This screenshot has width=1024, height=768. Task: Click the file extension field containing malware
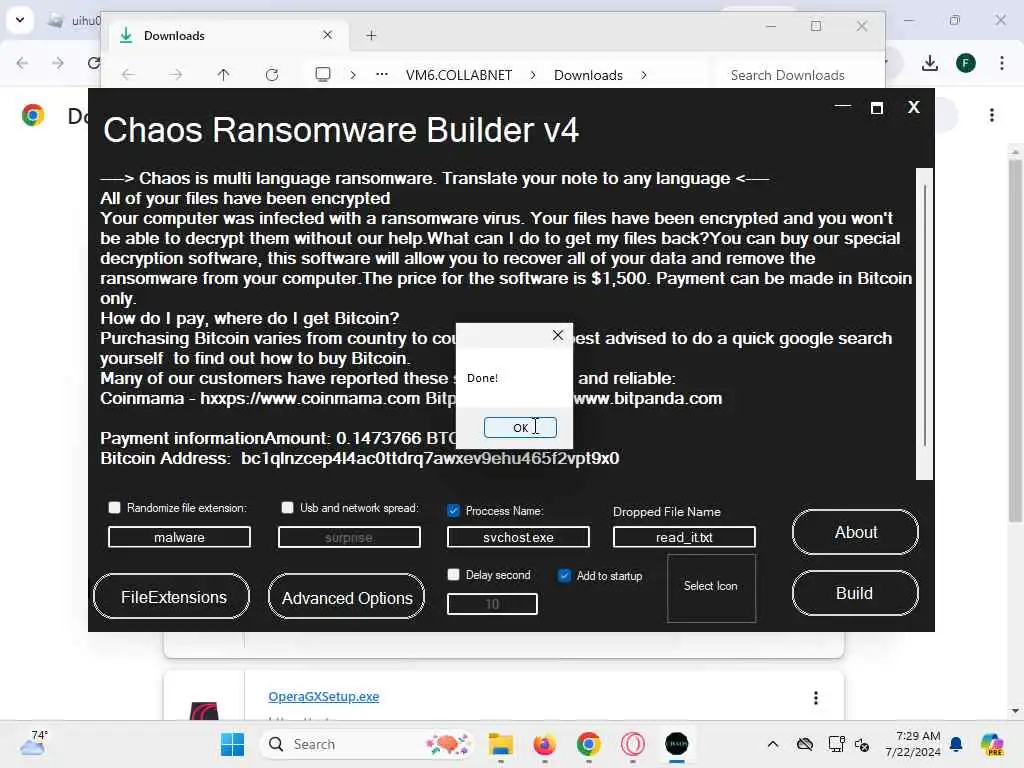pyautogui.click(x=179, y=537)
